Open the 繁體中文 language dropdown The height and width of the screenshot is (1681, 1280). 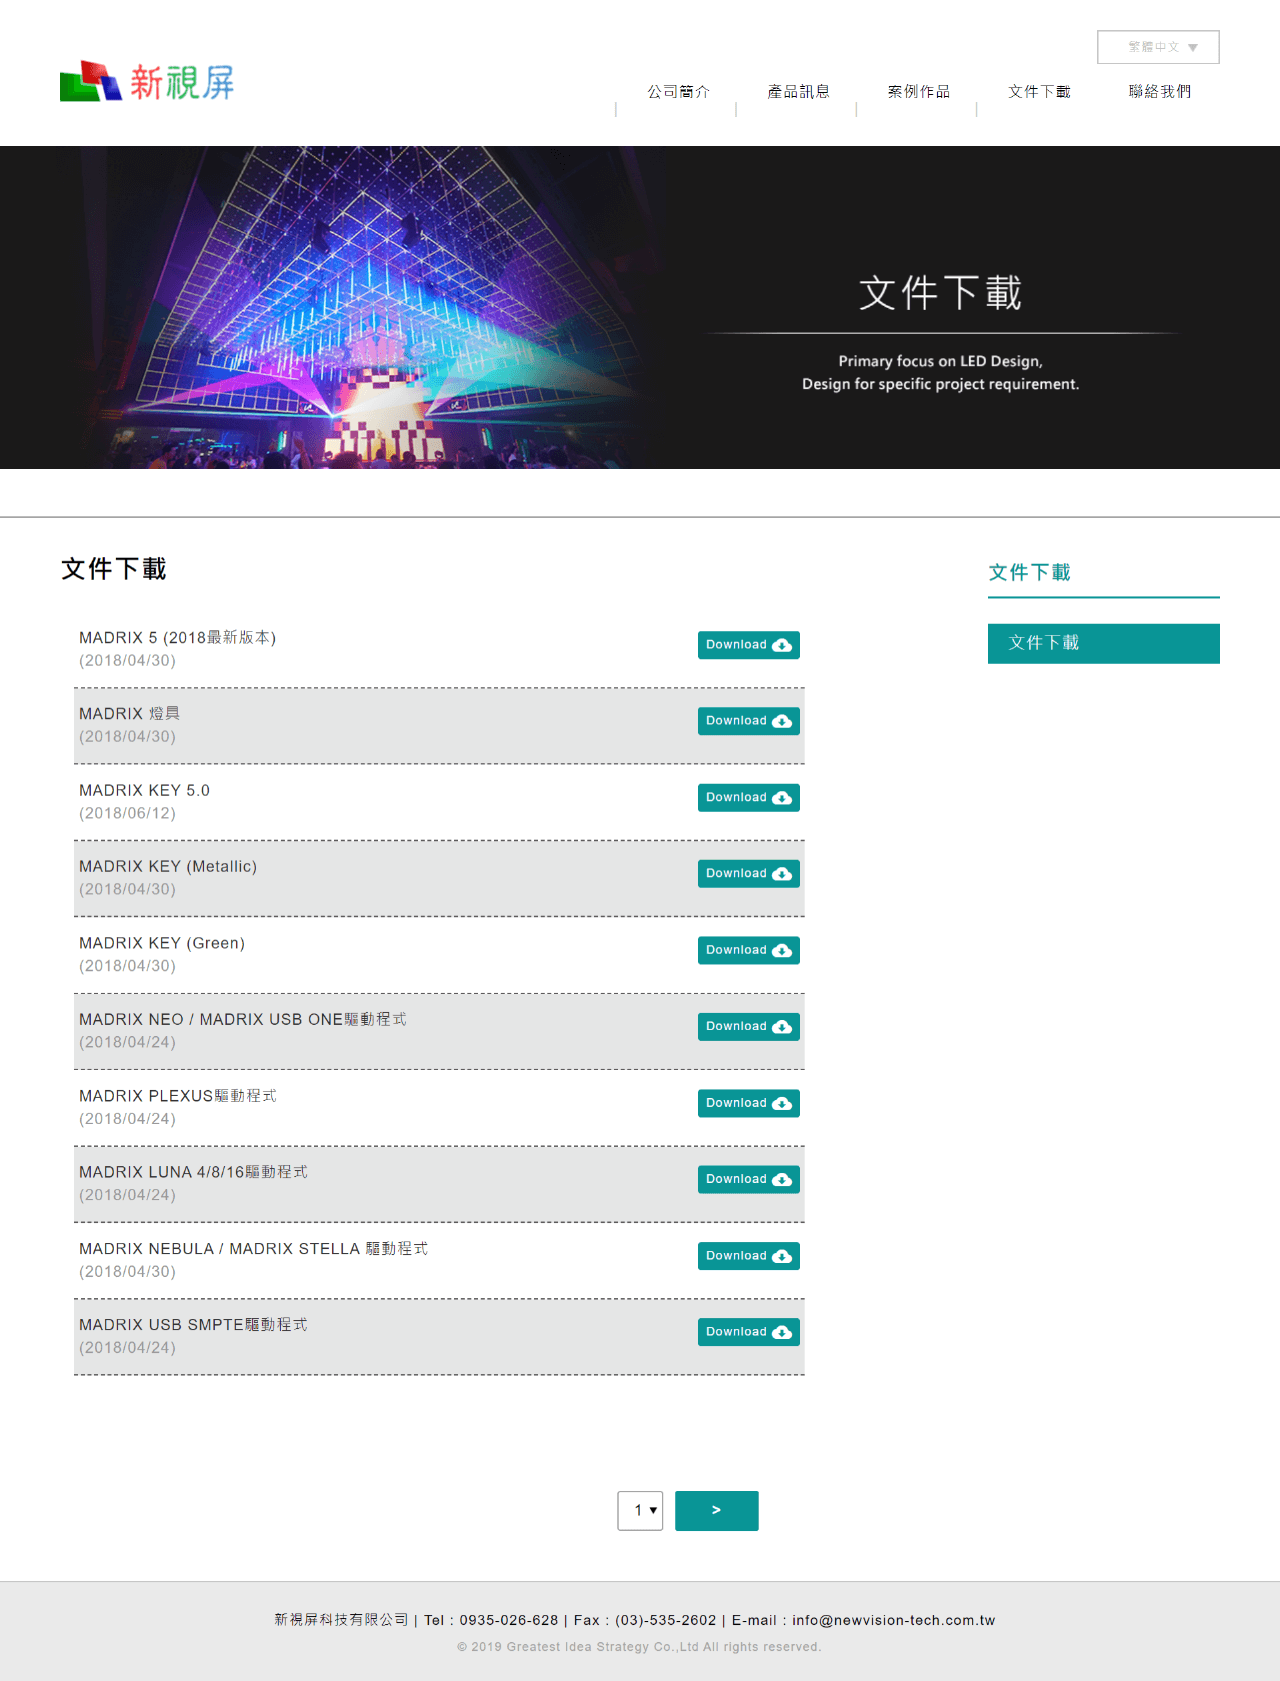click(1158, 47)
